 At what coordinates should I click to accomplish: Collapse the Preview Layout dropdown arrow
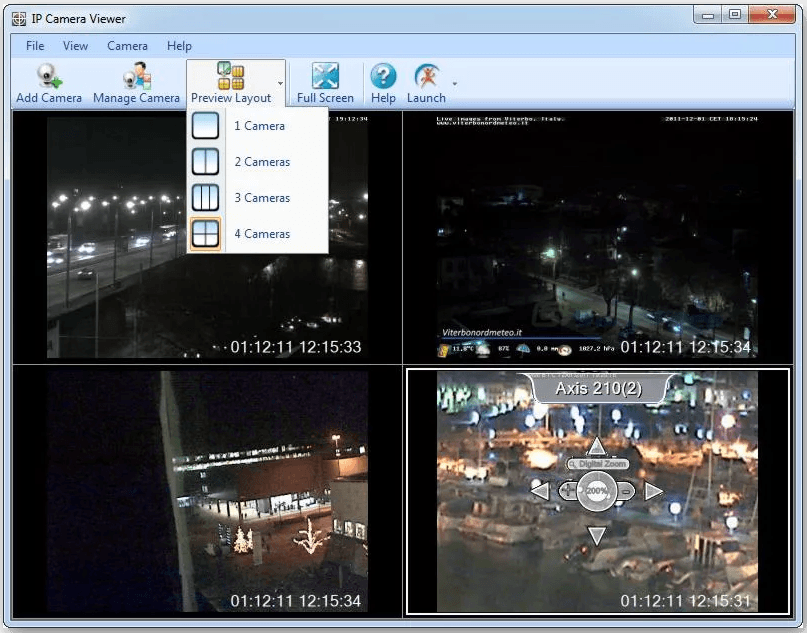coord(281,84)
